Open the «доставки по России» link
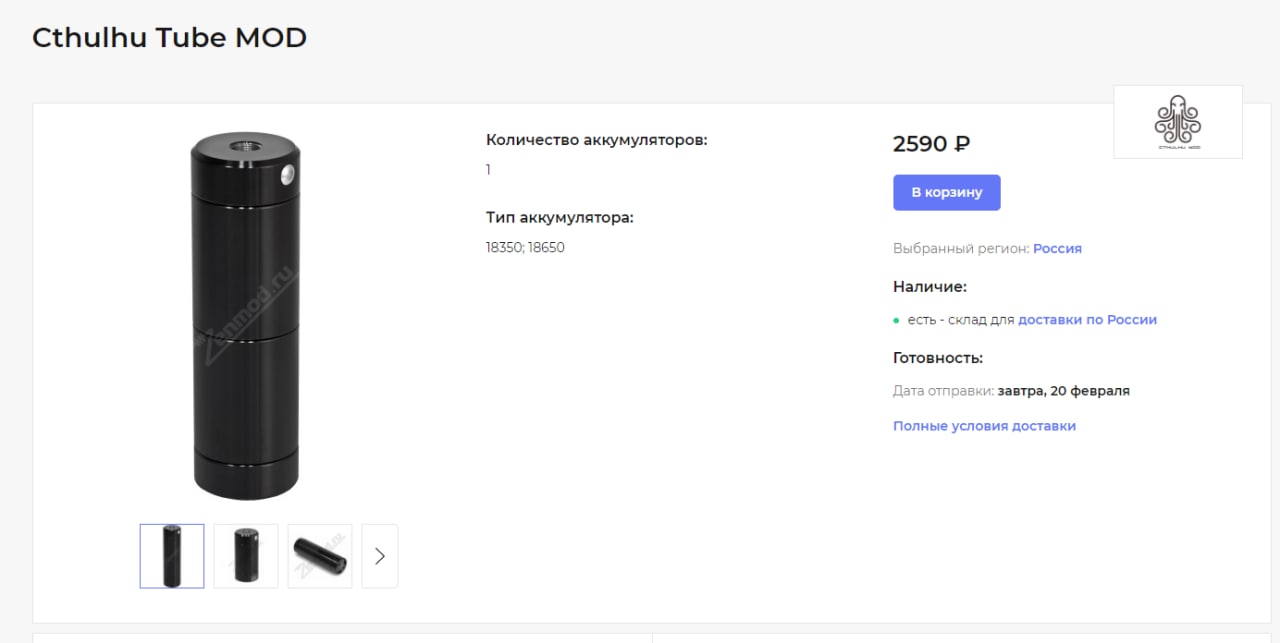Viewport: 1280px width, 643px height. click(1087, 320)
